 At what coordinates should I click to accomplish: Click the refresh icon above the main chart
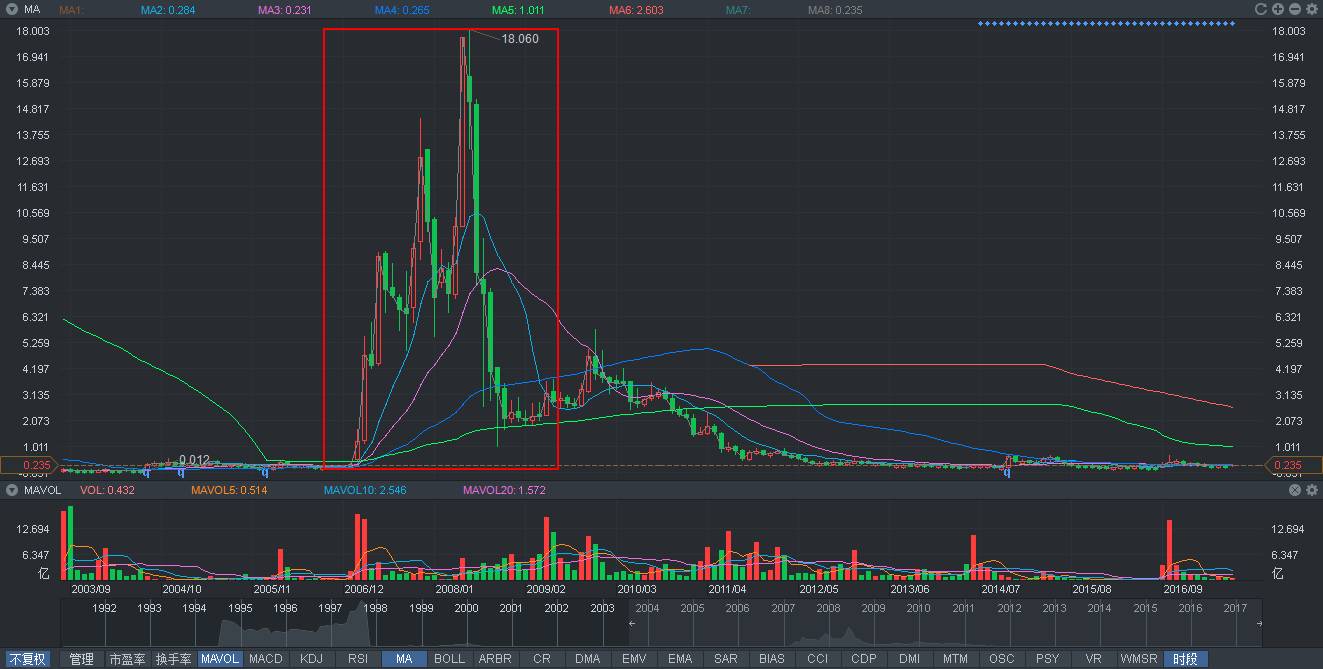pos(1261,9)
